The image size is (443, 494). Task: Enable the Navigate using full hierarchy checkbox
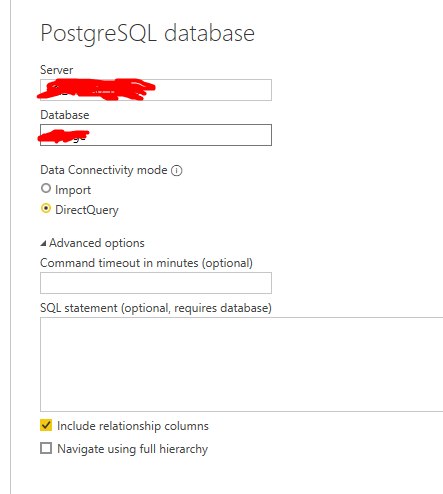pos(46,448)
